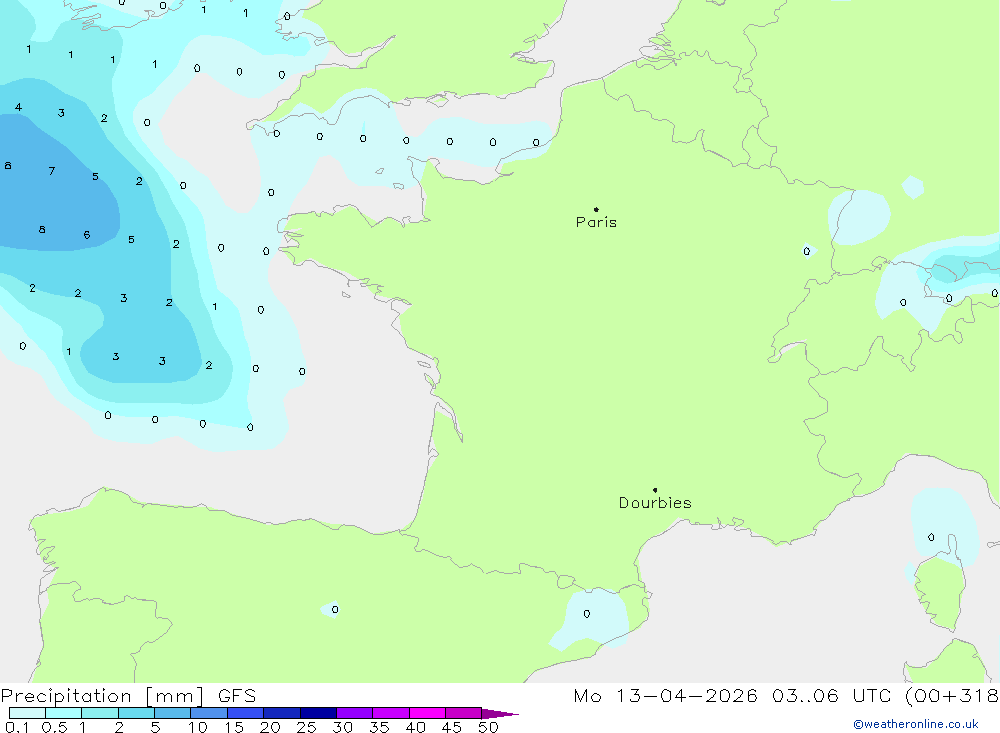Click the legend scale label "10"
Screen dimensions: 1000x733
(x=198, y=727)
